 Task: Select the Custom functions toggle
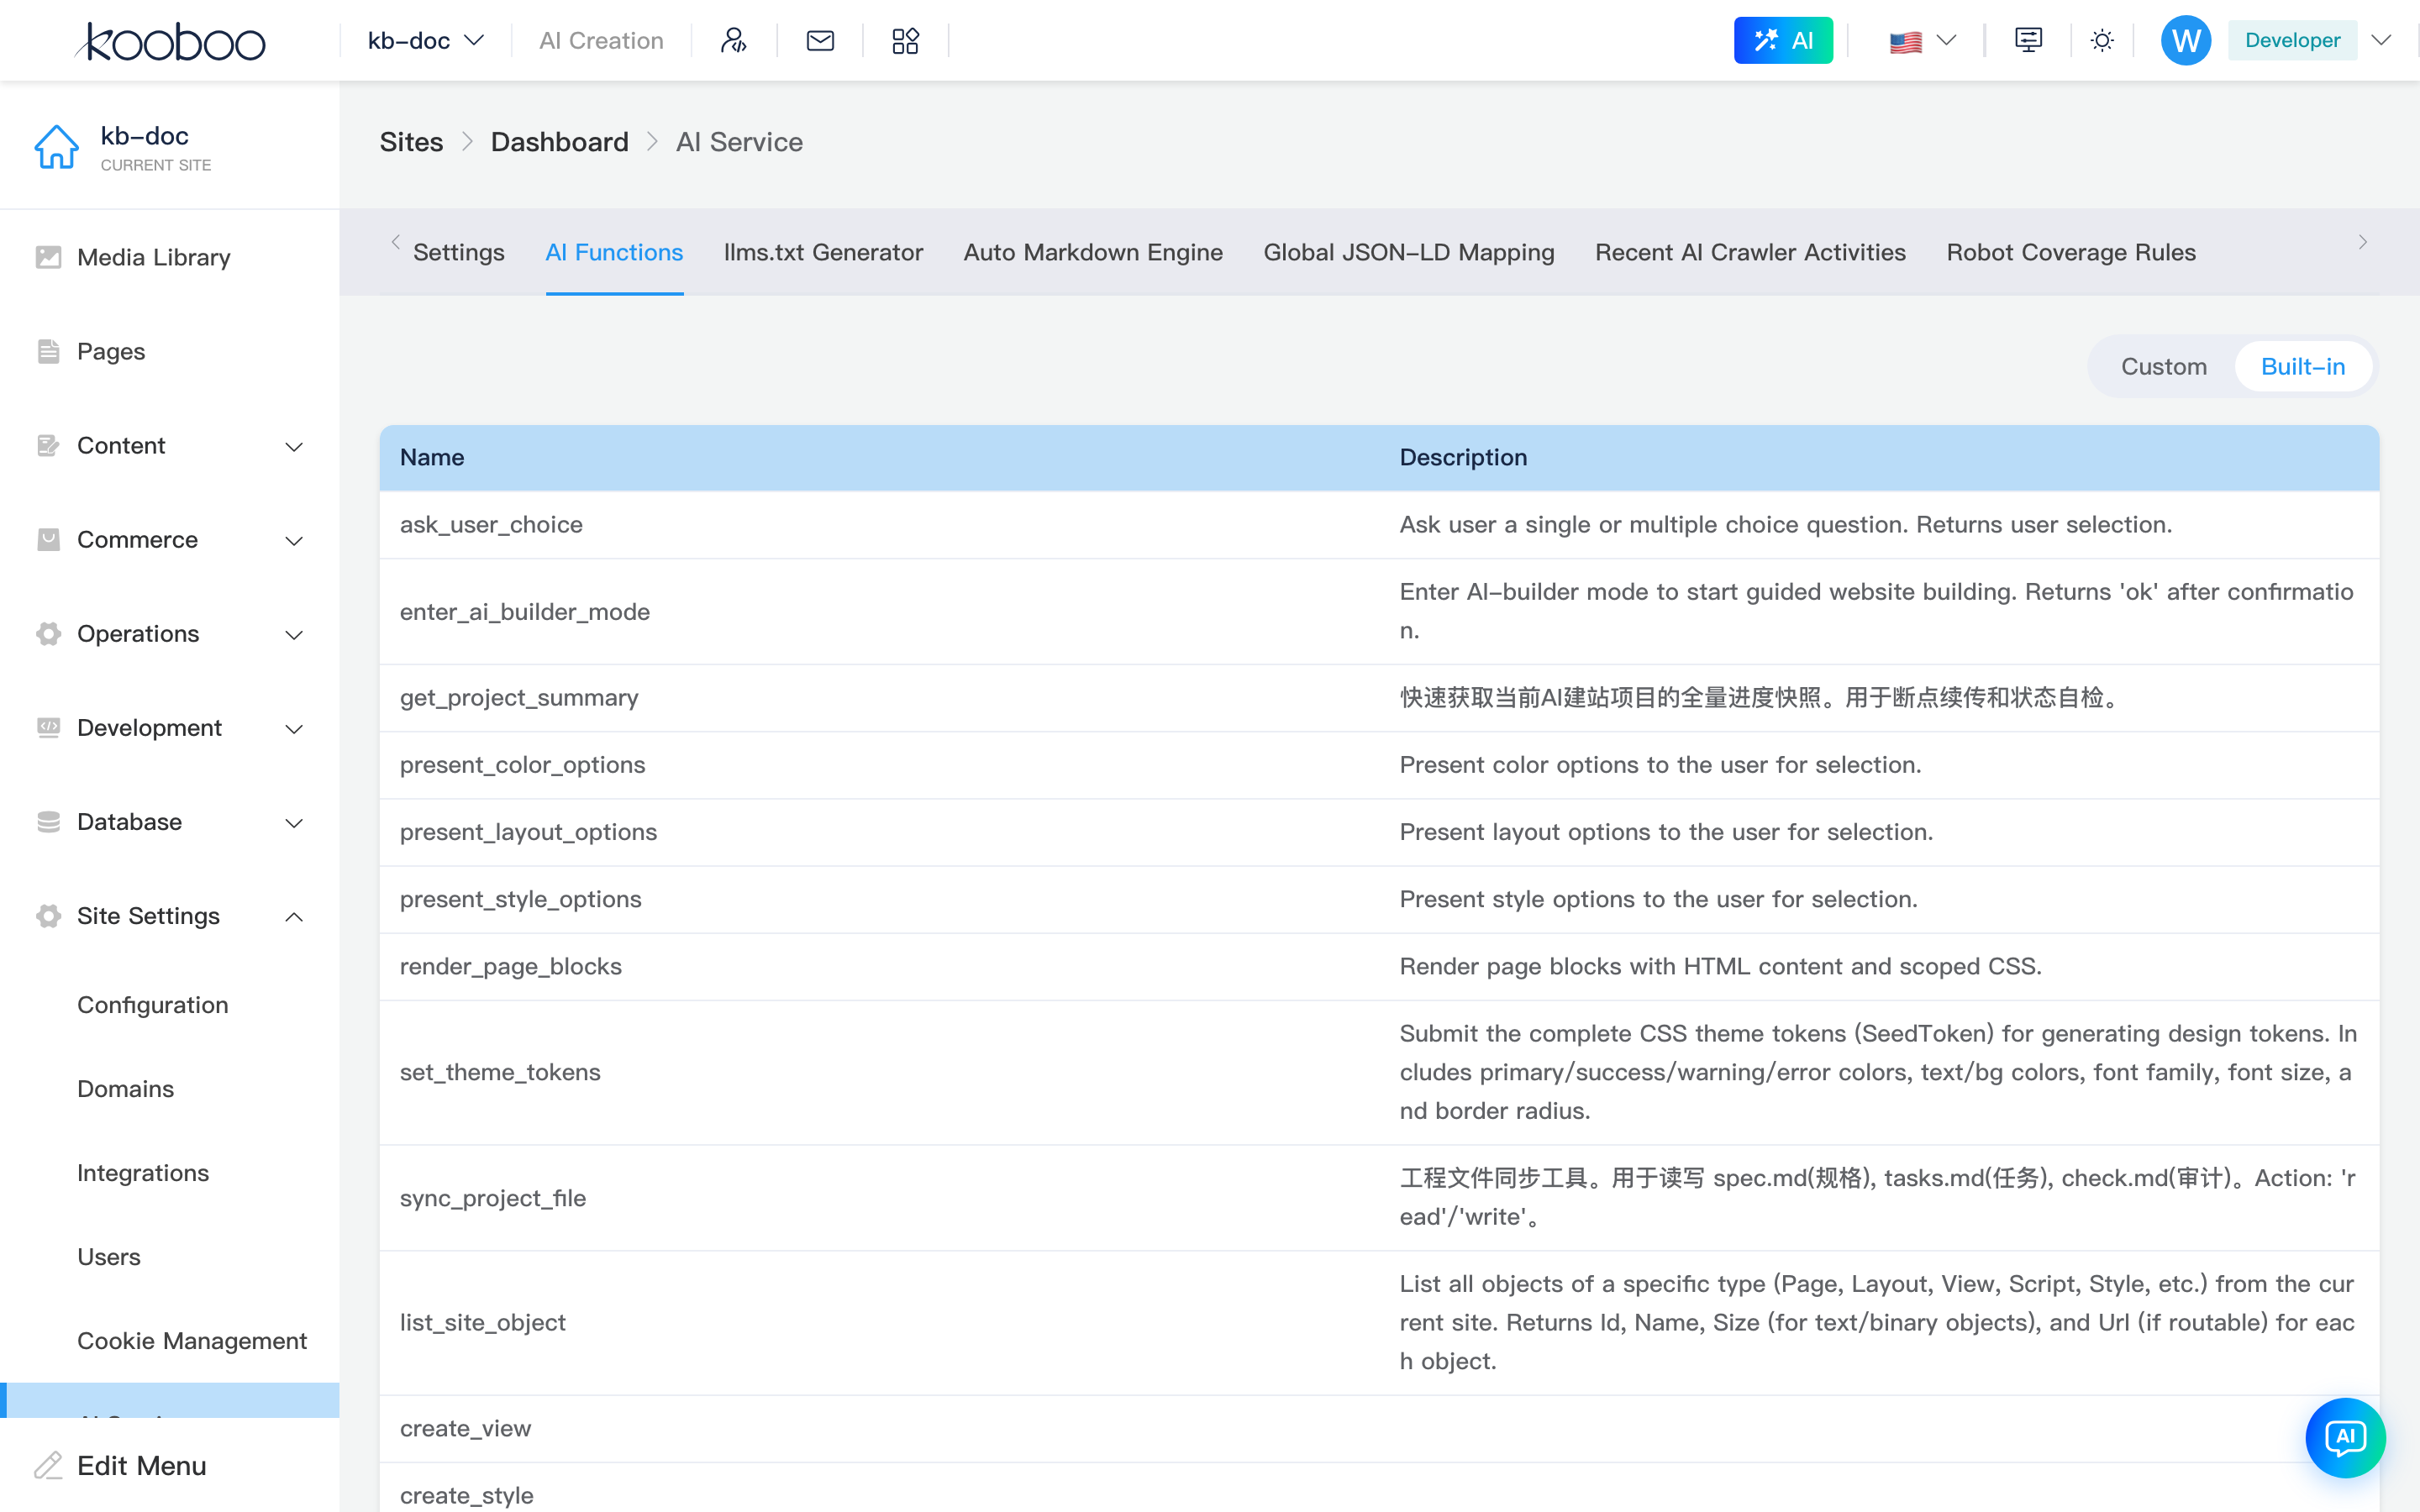(2164, 366)
